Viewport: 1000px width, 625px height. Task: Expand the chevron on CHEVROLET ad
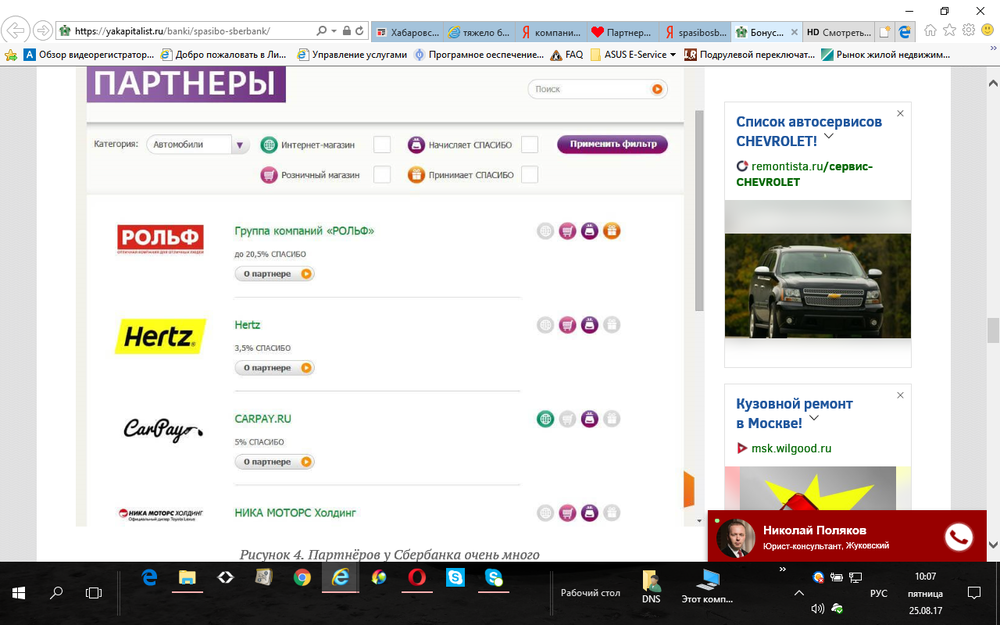[x=828, y=136]
